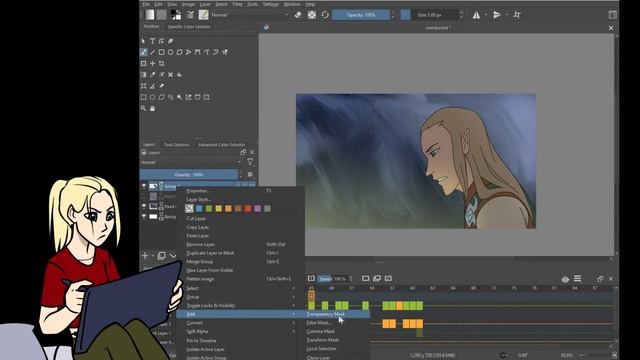Select the Pan hand tool
The height and width of the screenshot is (360, 640).
(x=152, y=109)
